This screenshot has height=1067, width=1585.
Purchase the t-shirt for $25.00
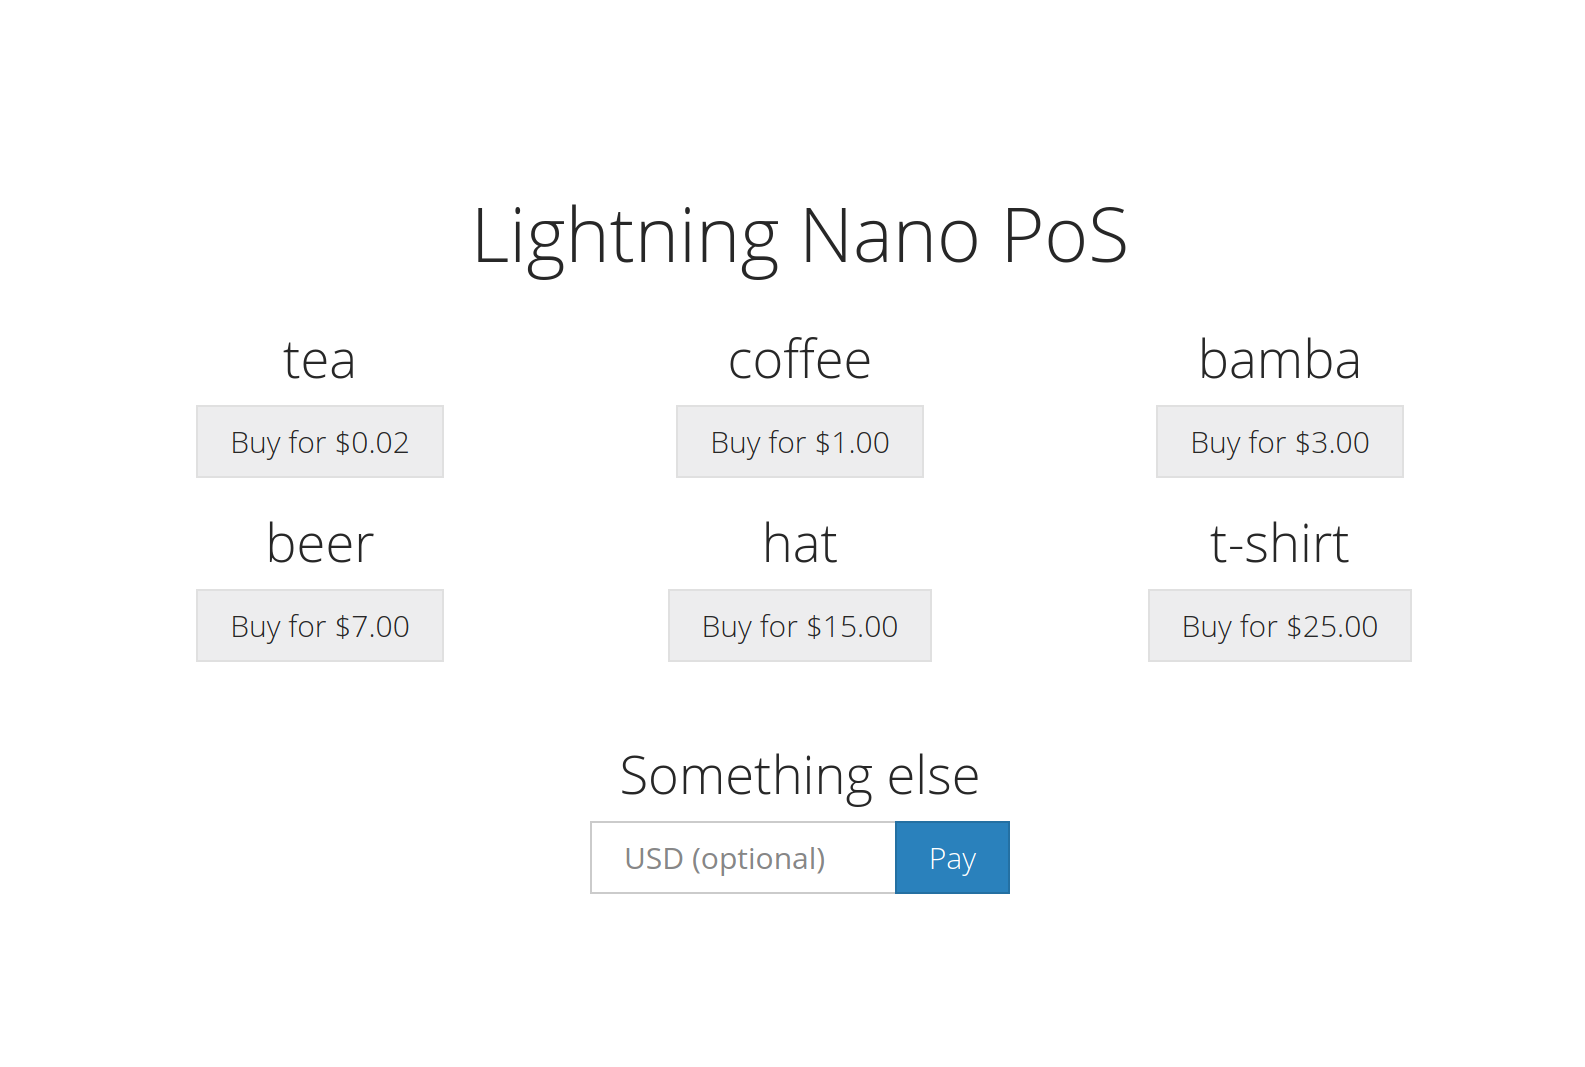[1280, 626]
